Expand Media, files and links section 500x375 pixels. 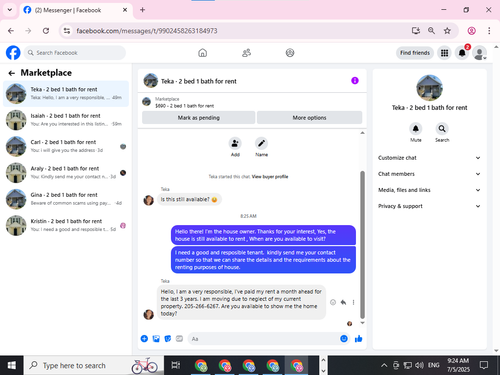tap(429, 190)
